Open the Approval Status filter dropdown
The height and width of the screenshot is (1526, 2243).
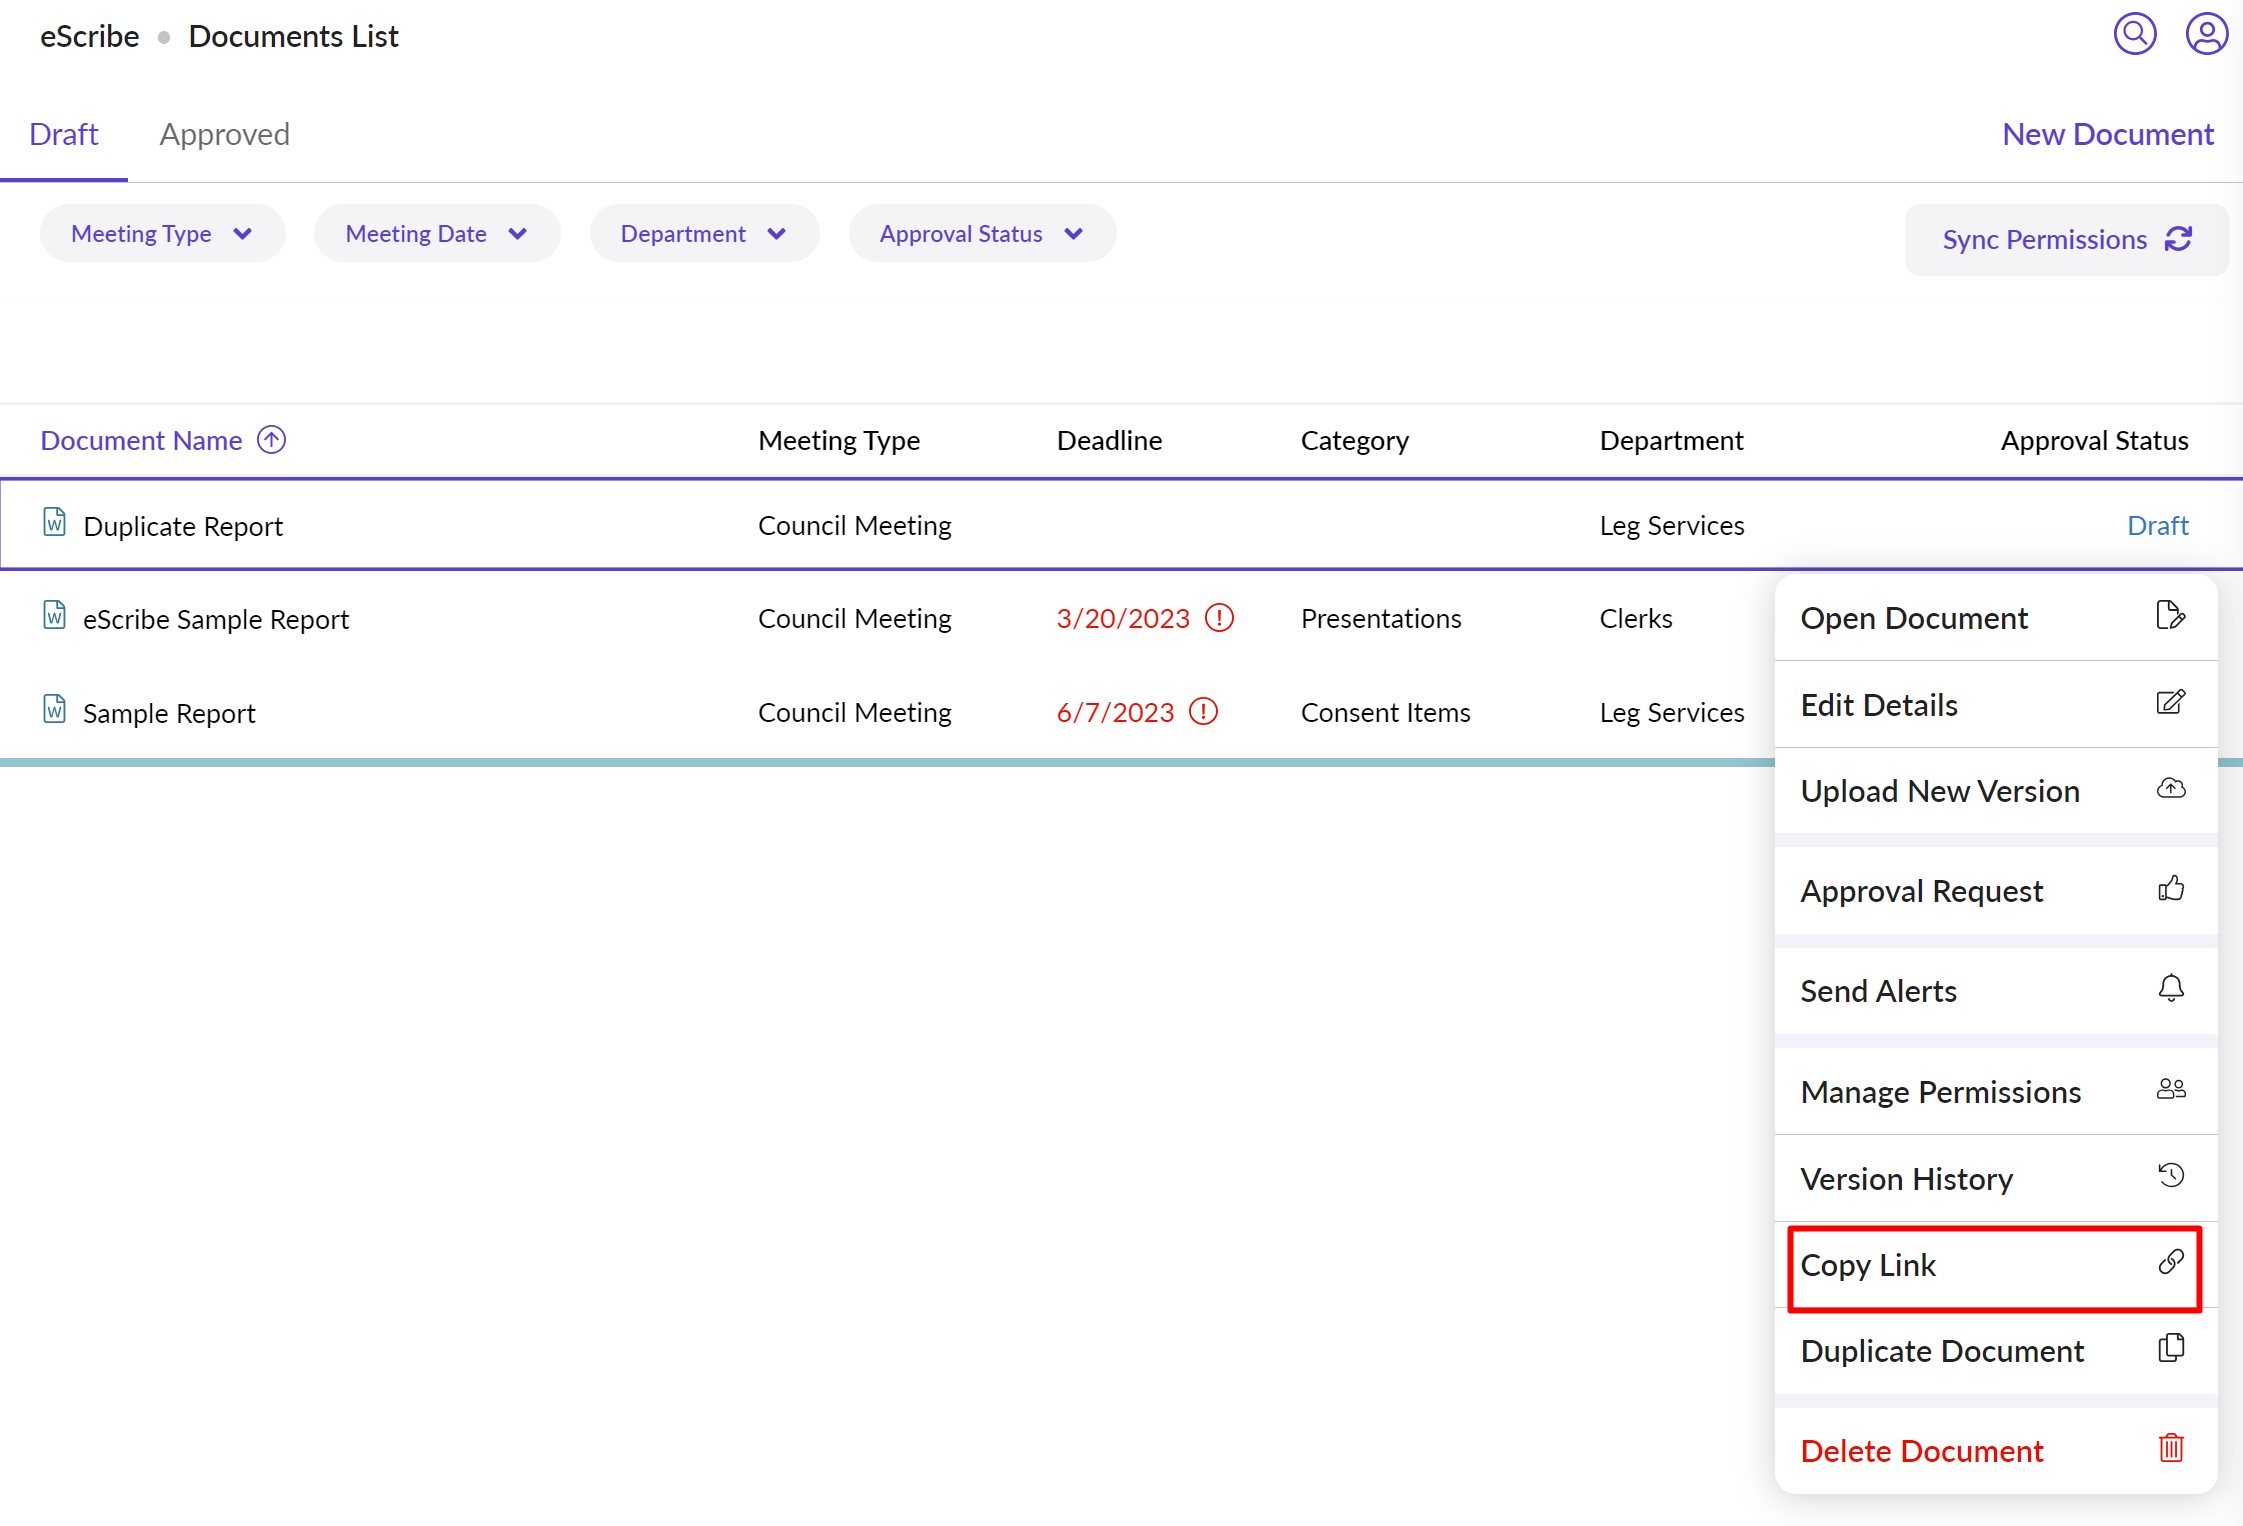point(981,234)
